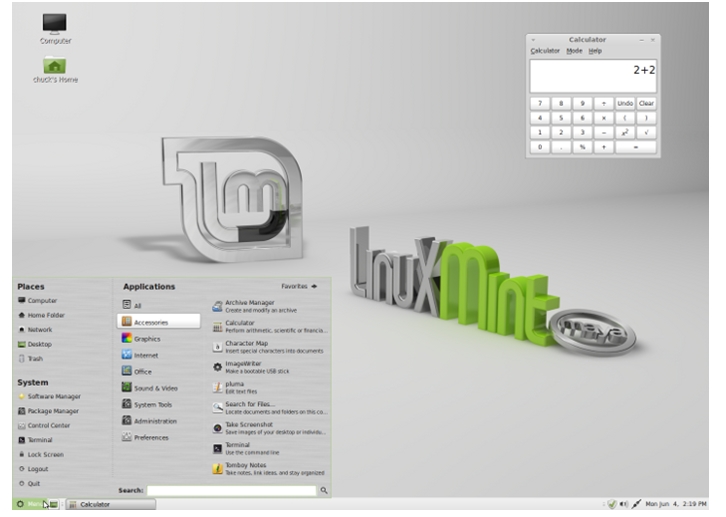The width and height of the screenshot is (726, 517).
Task: Click the network connection tray icon
Action: click(636, 504)
